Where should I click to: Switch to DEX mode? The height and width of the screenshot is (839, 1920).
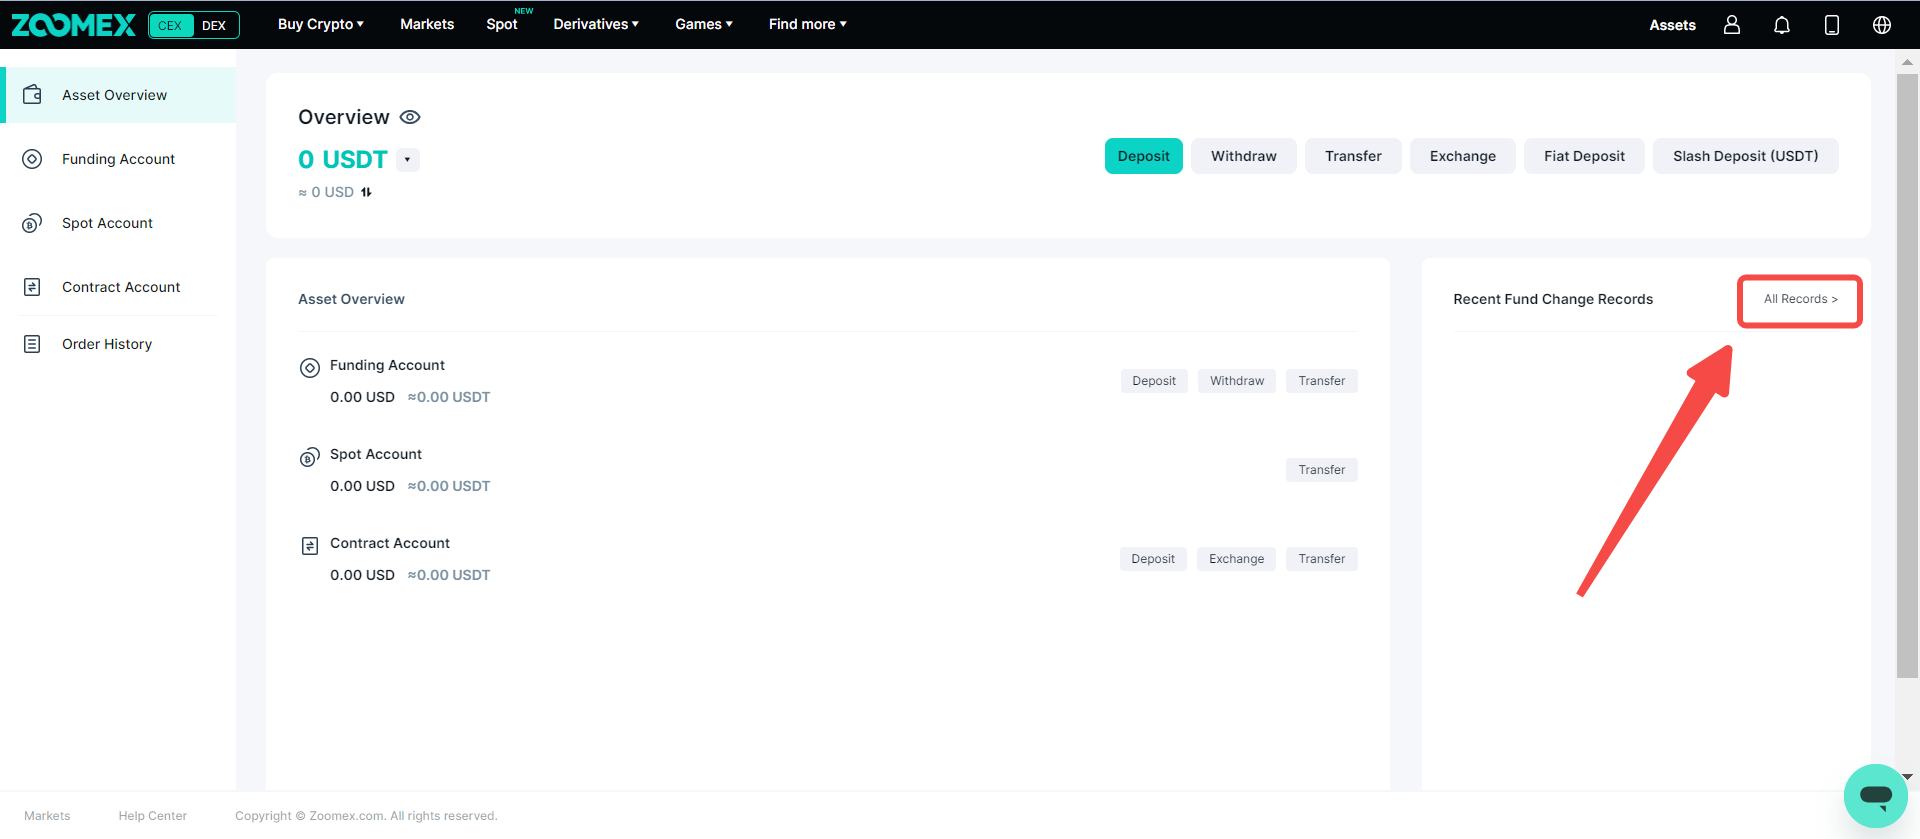[x=214, y=25]
